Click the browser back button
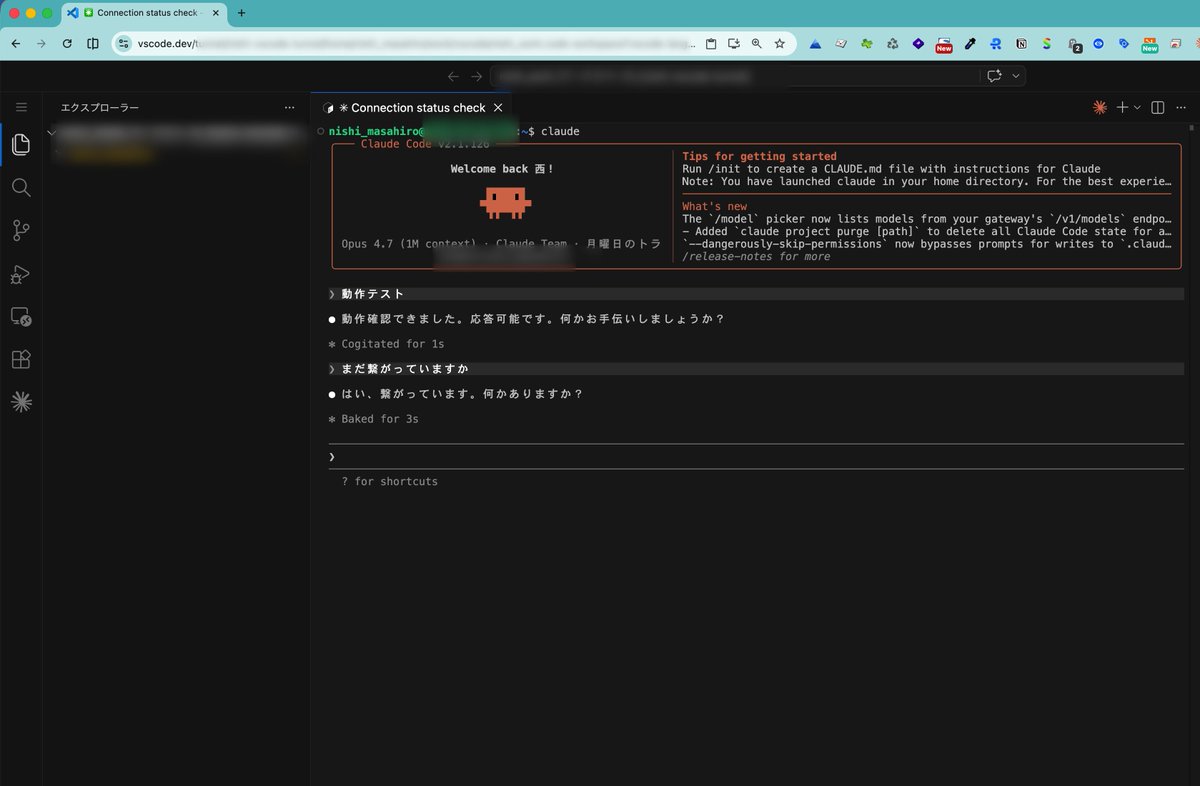 coord(16,44)
